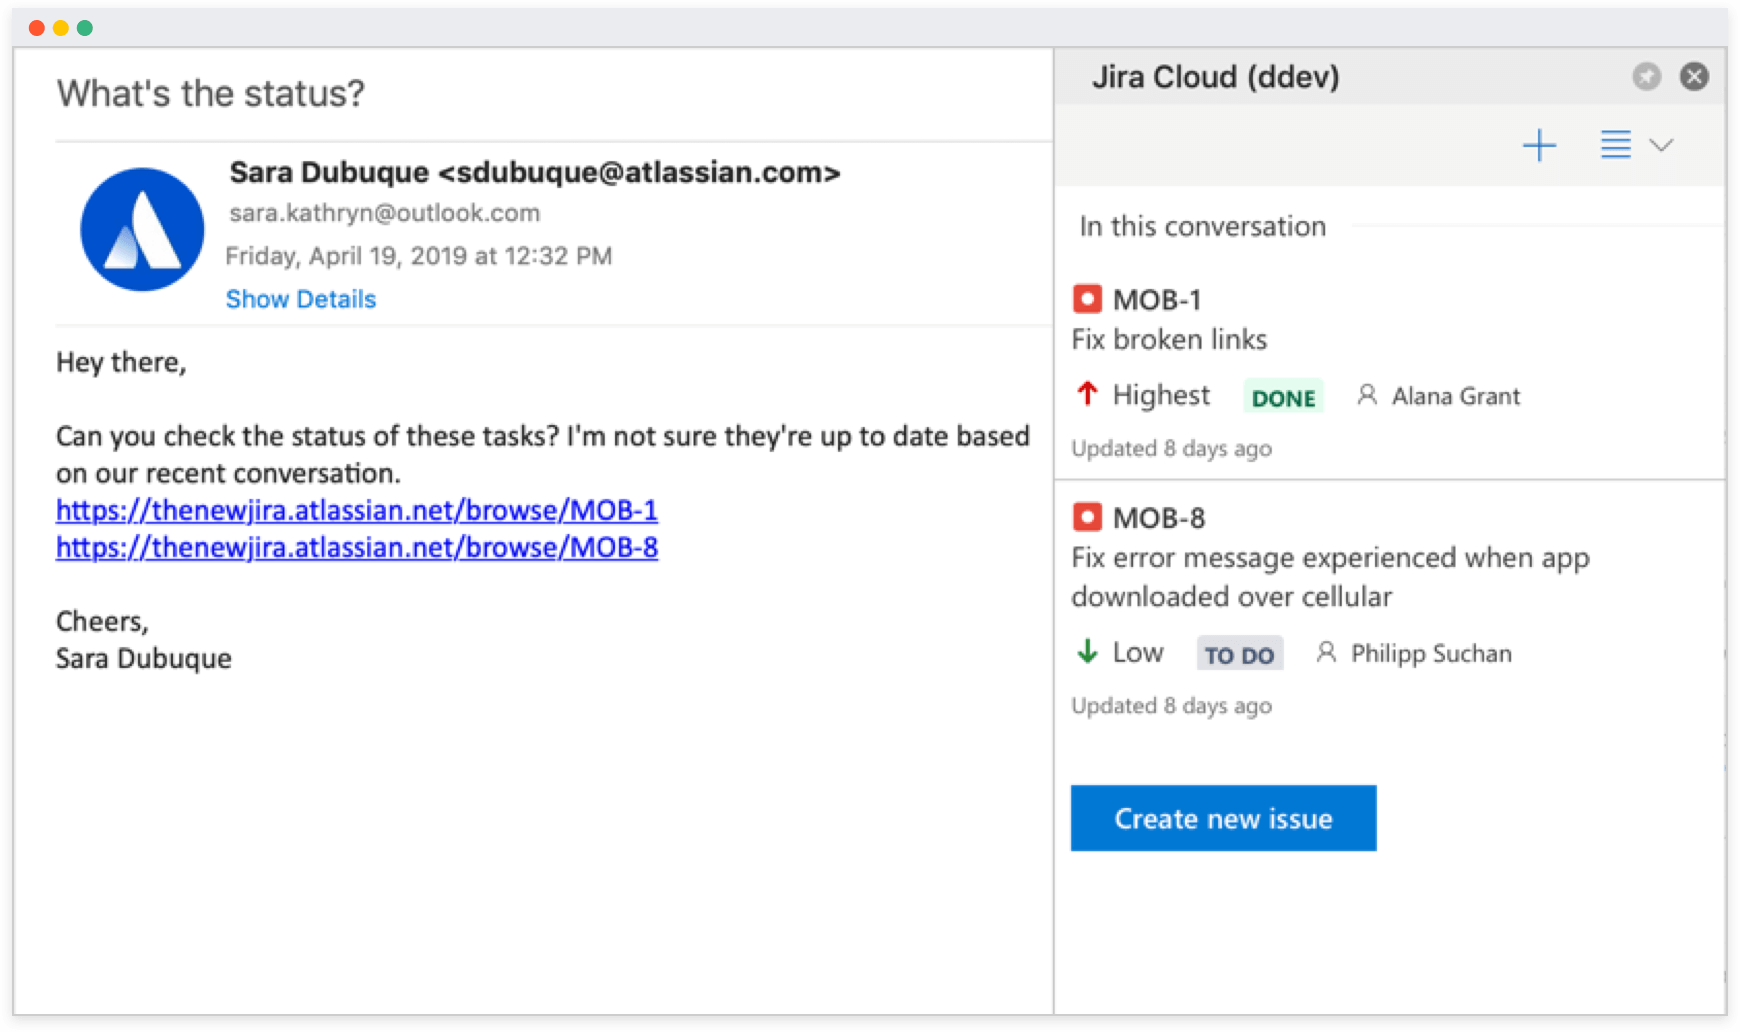Close the Jira Cloud add-in panel

pos(1694,75)
